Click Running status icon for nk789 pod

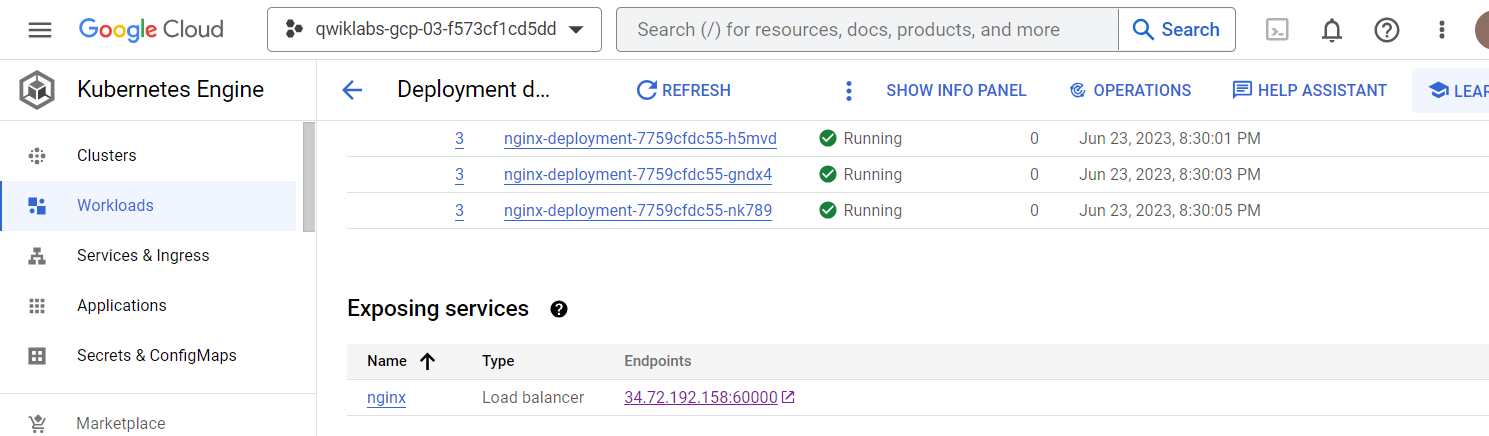click(x=828, y=210)
